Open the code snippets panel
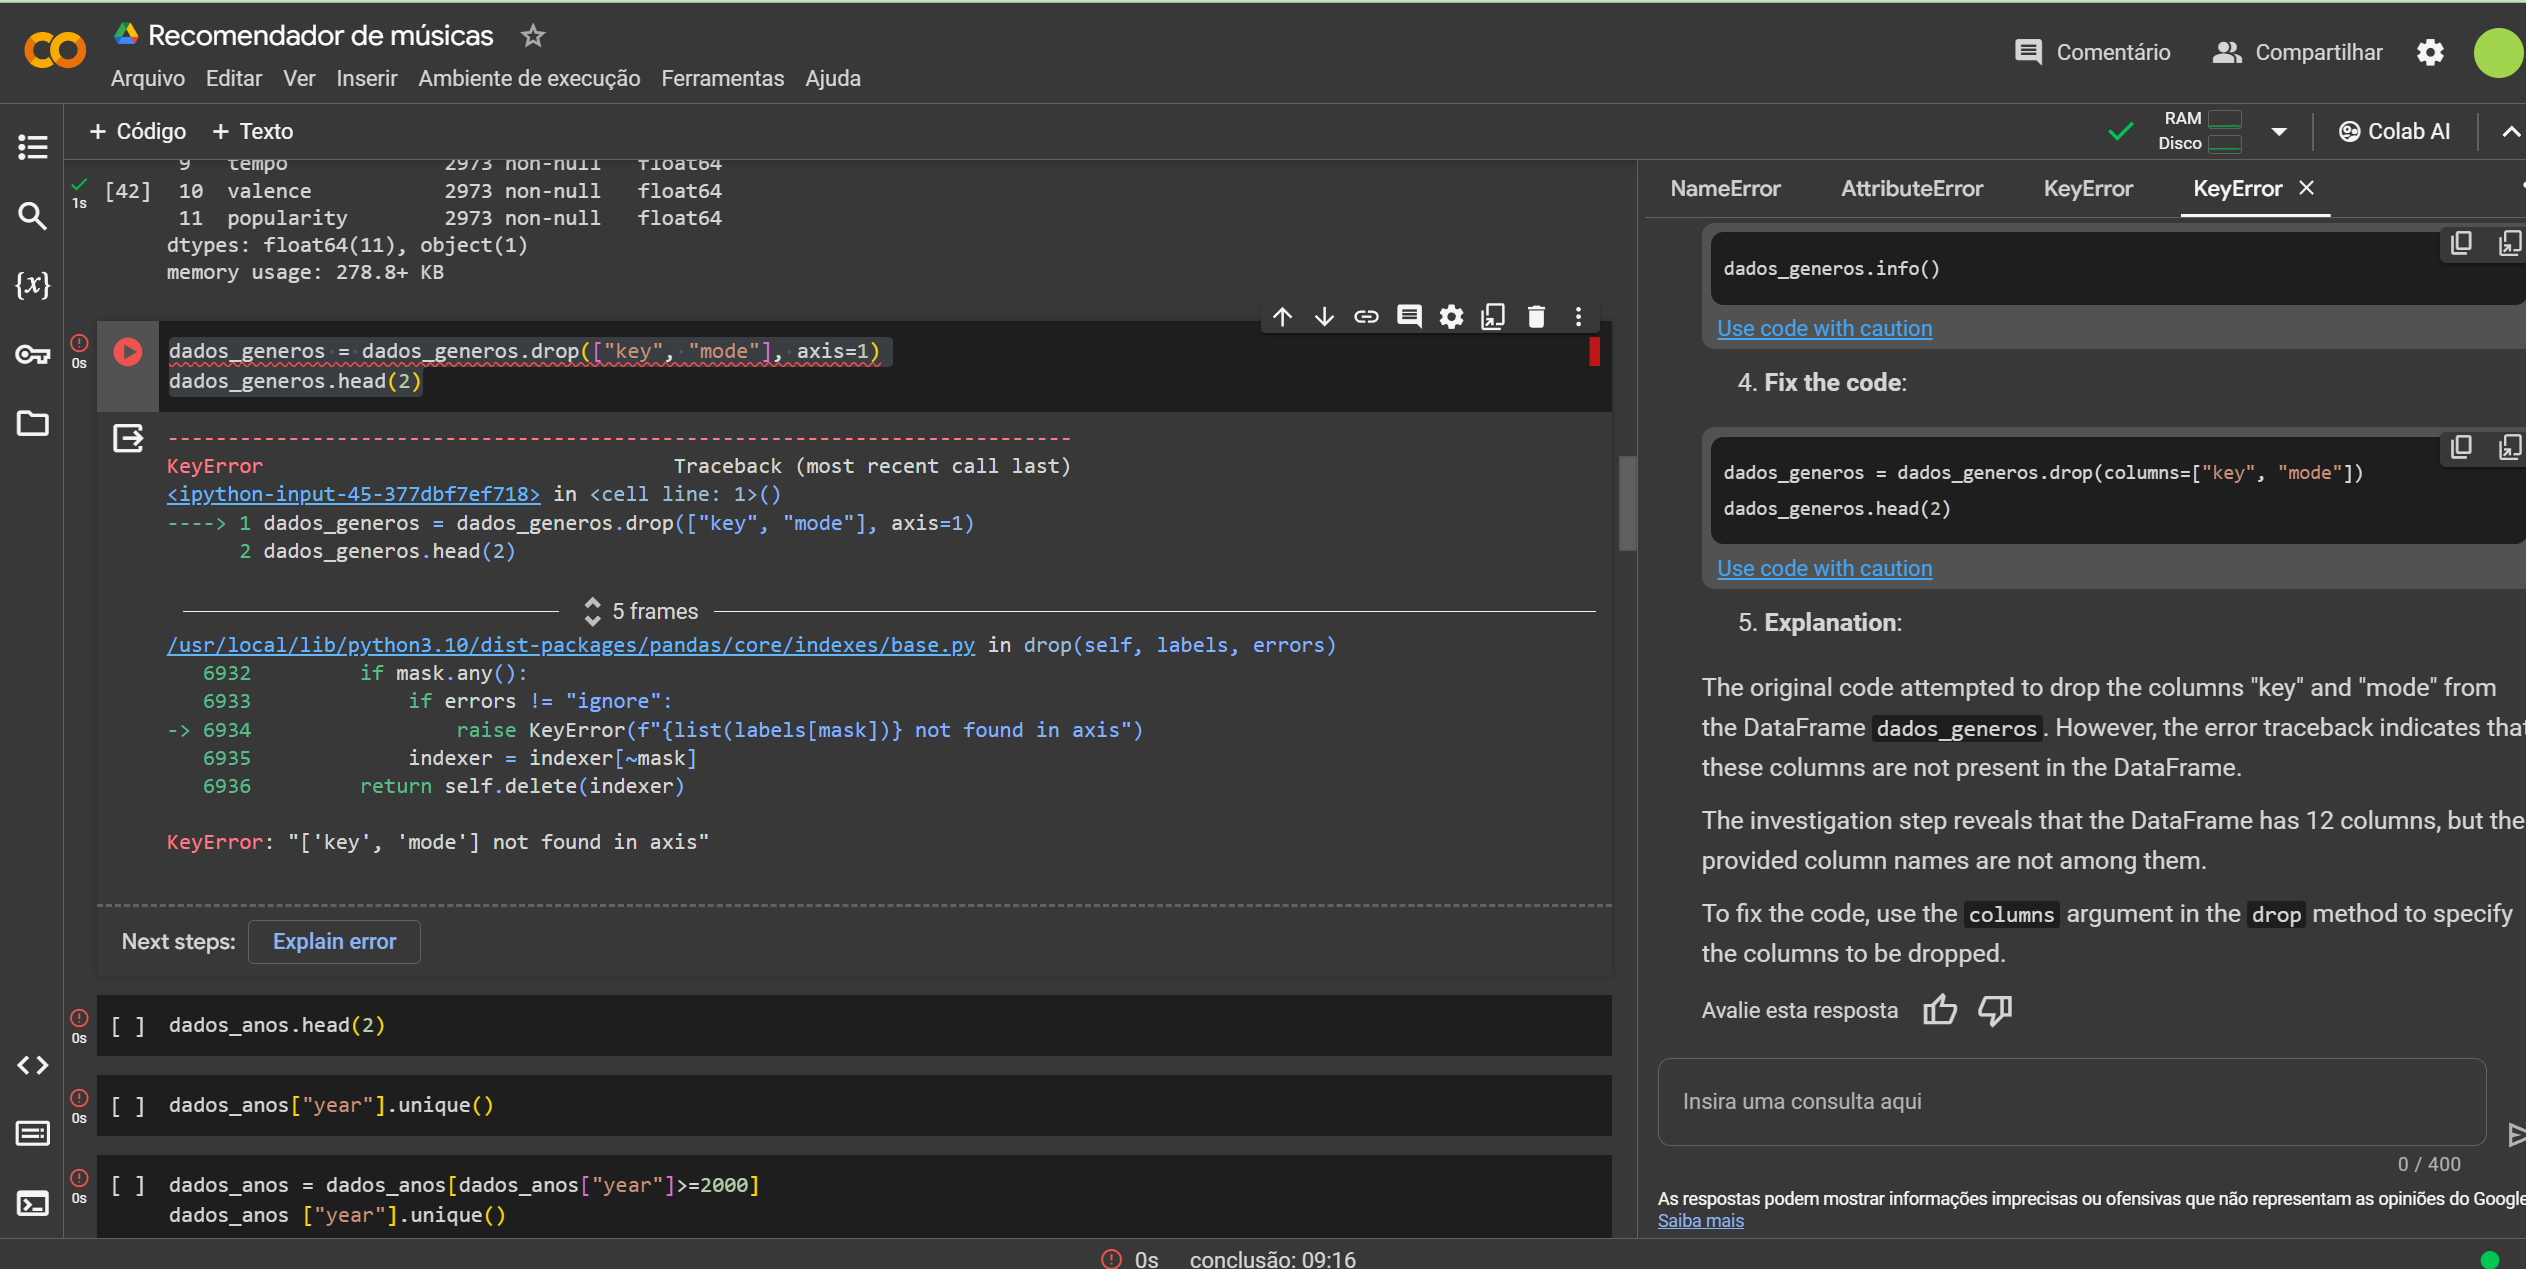The height and width of the screenshot is (1269, 2526). (32, 1065)
